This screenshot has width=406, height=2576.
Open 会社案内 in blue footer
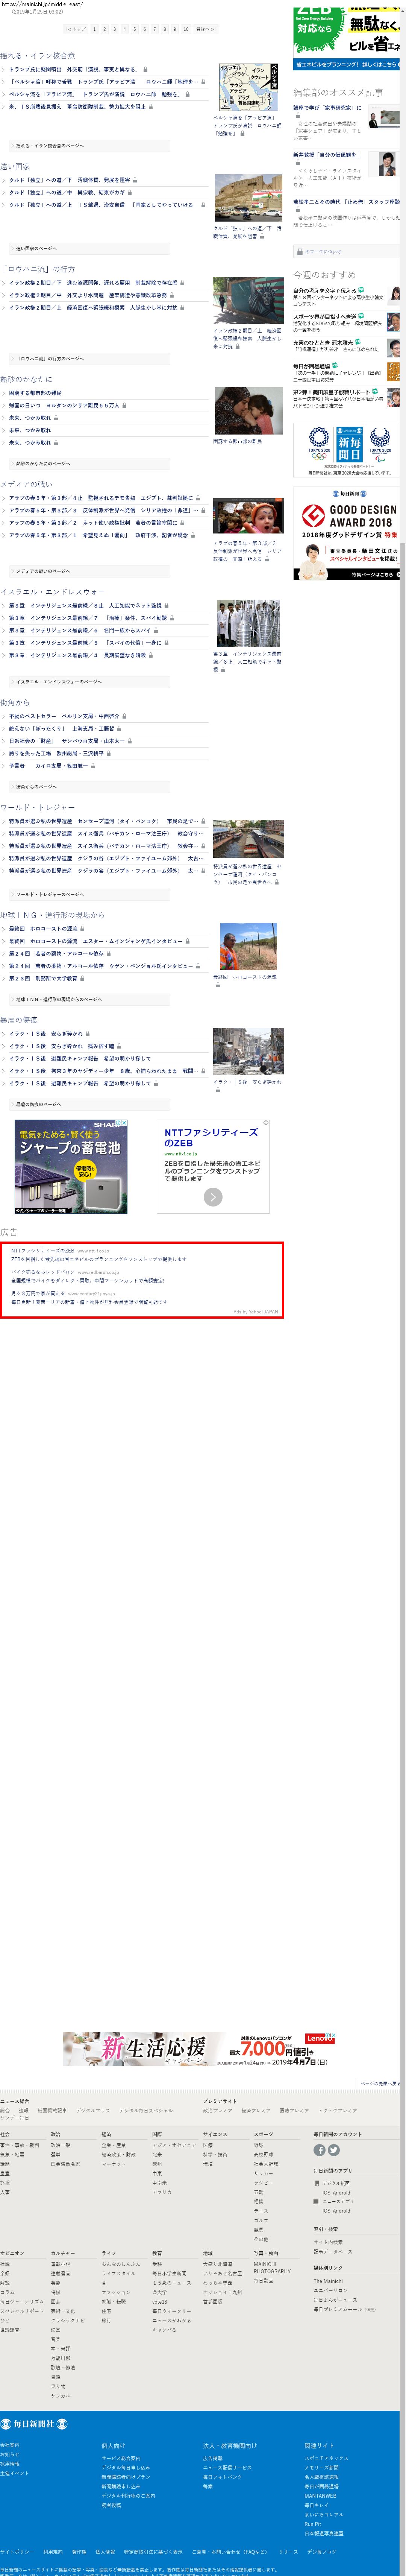pos(10,2445)
